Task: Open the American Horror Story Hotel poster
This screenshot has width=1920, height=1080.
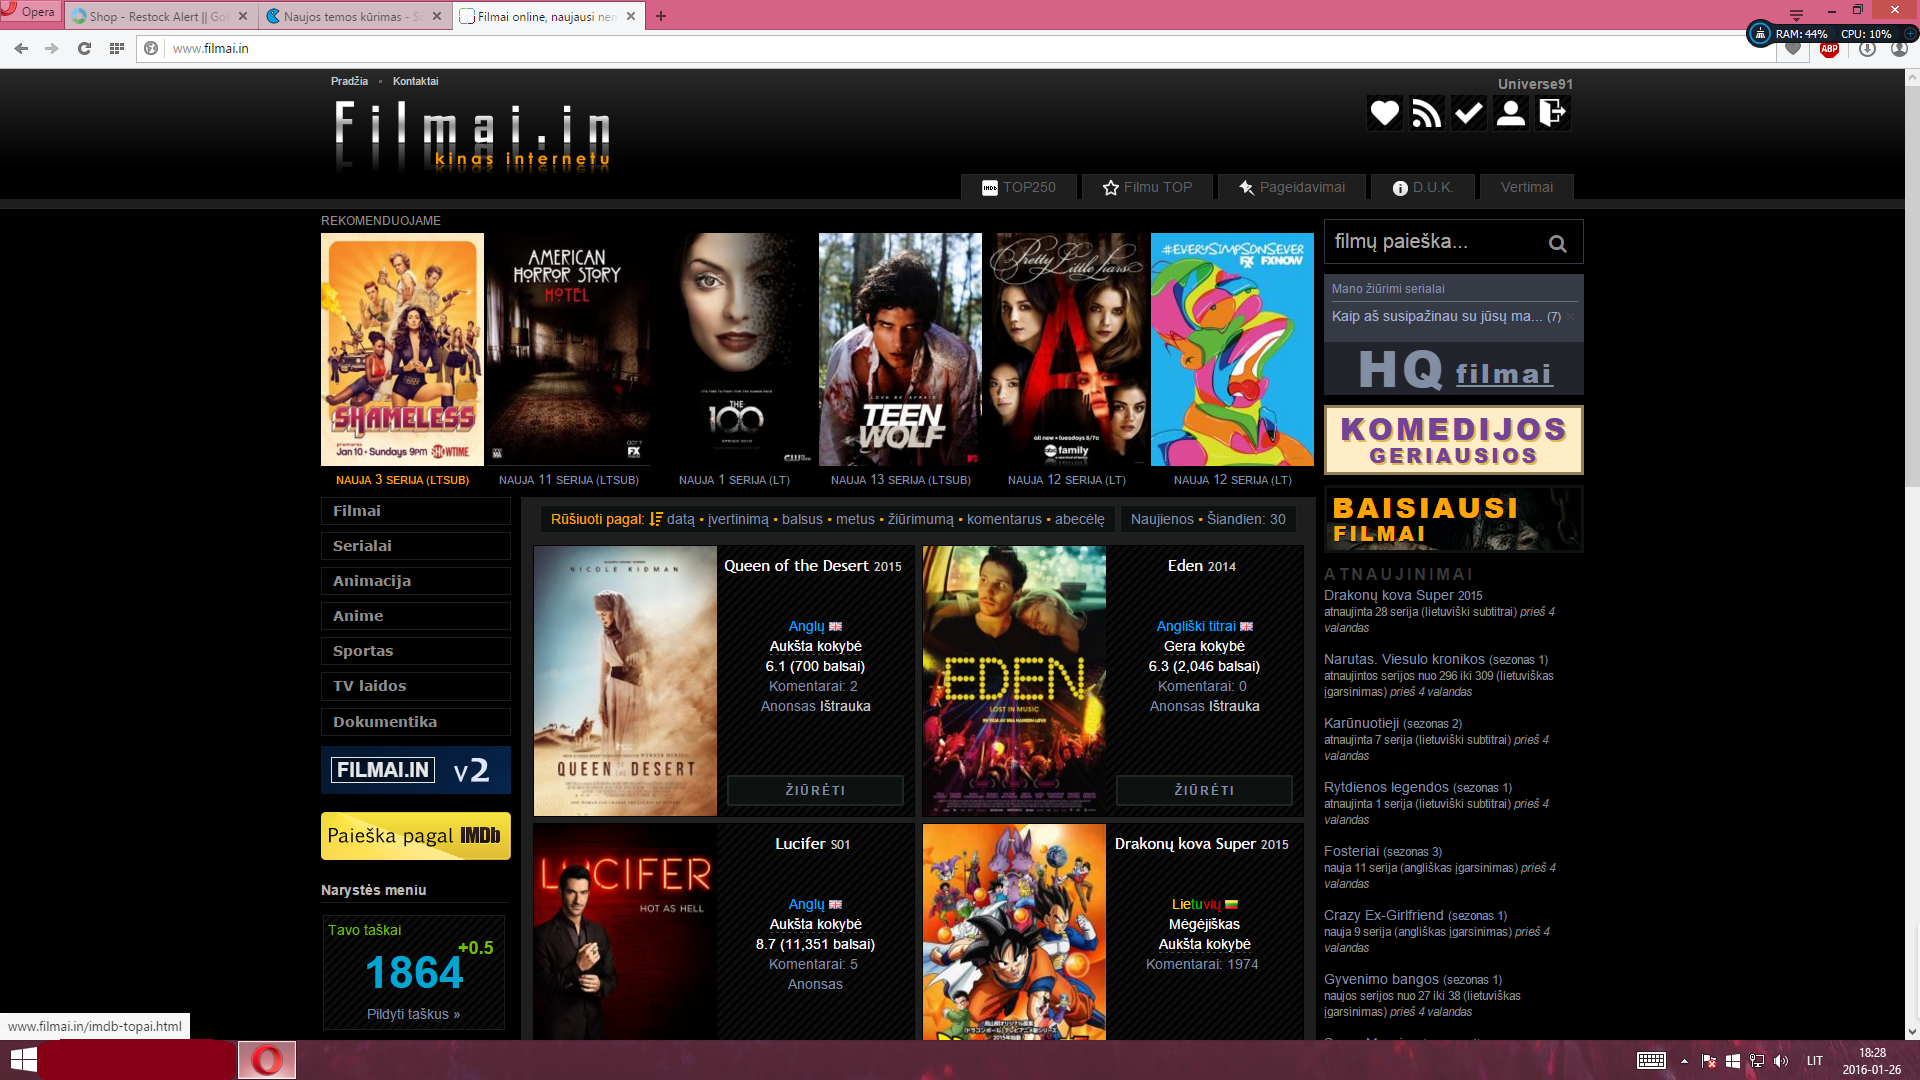Action: pos(568,349)
